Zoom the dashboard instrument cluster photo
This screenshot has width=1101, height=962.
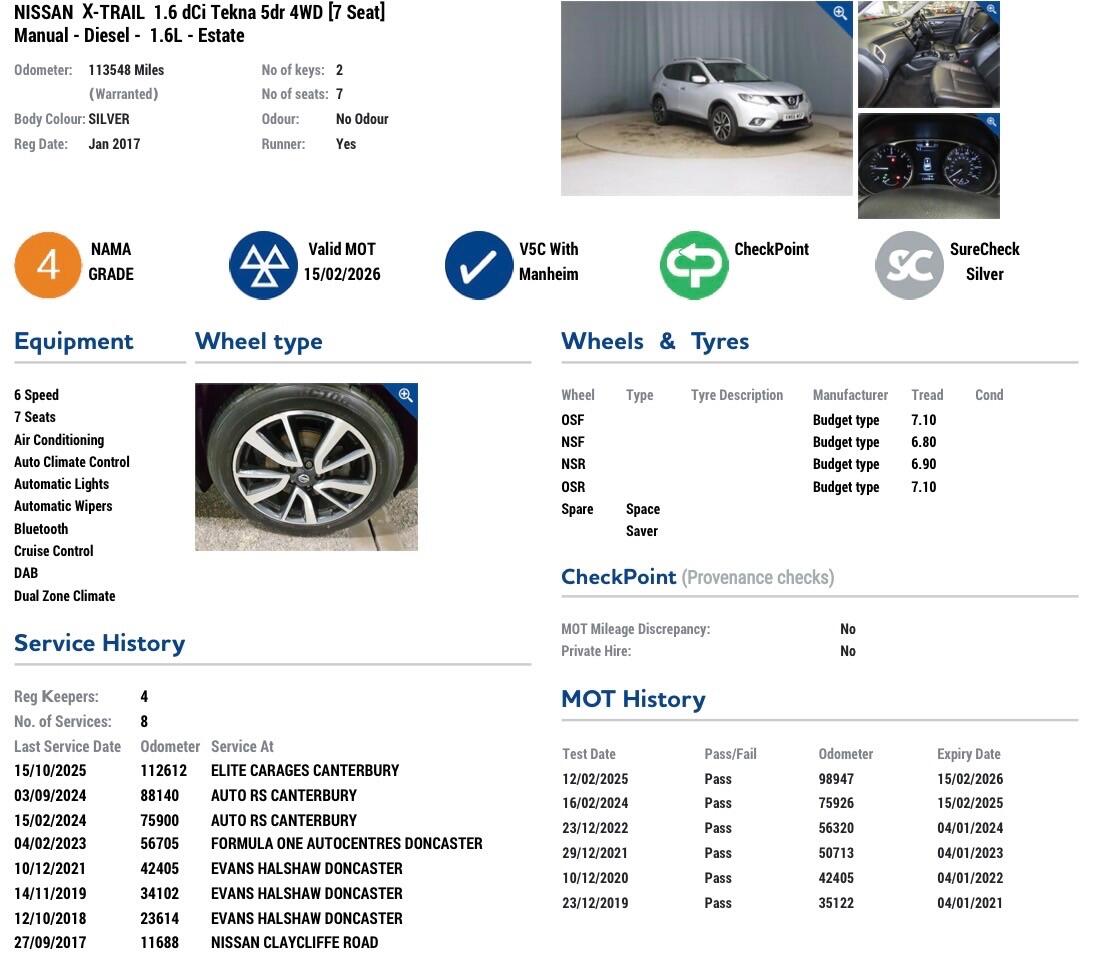tap(990, 123)
